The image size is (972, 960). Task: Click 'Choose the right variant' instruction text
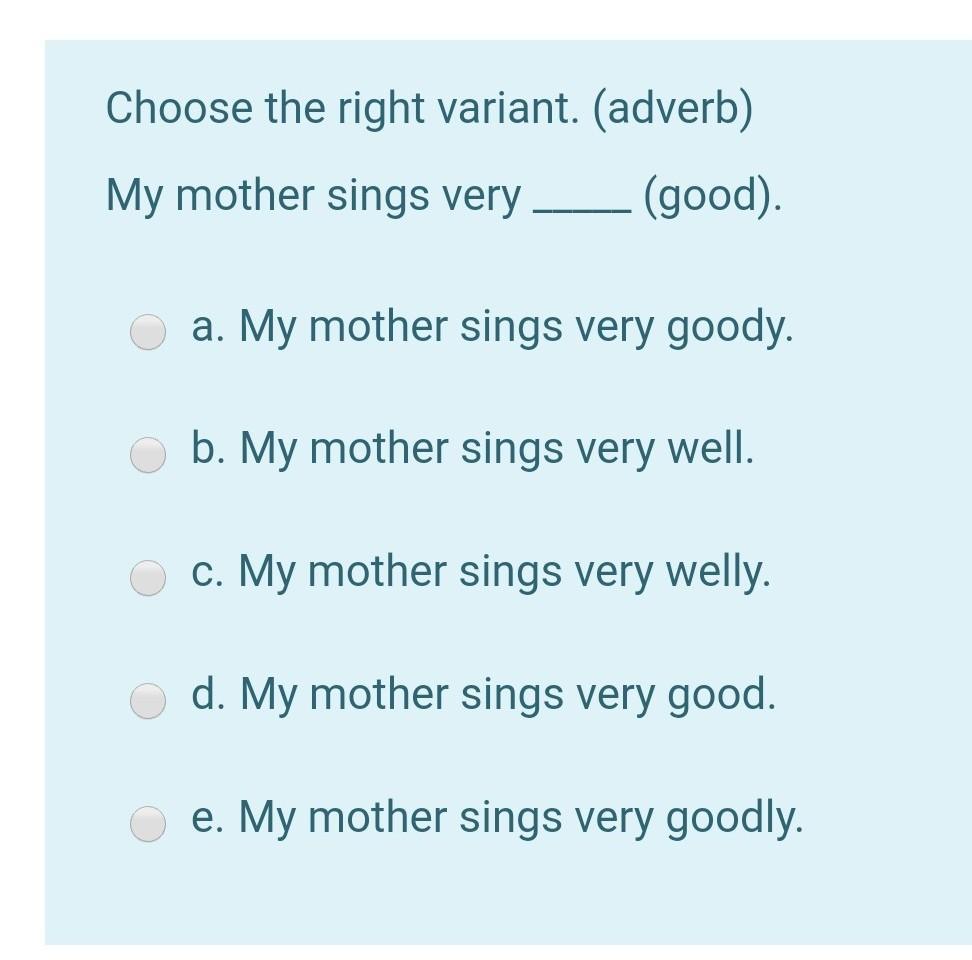tap(345, 108)
